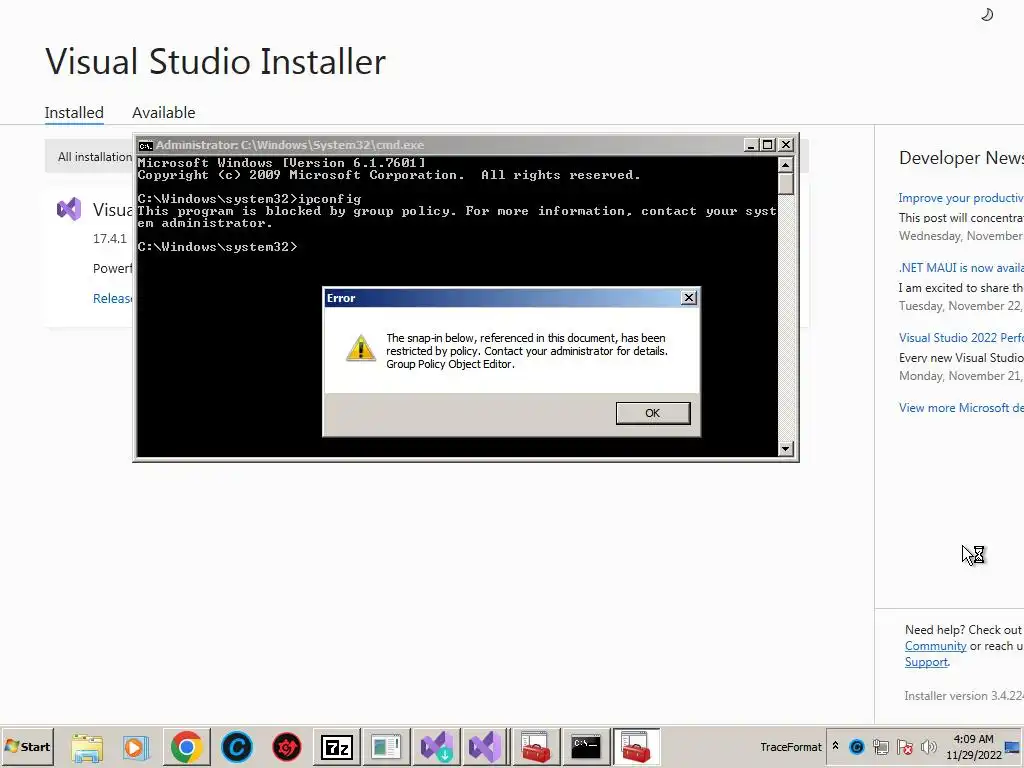Click the version number 17.4.1
Image resolution: width=1024 pixels, height=768 pixels.
(x=110, y=238)
